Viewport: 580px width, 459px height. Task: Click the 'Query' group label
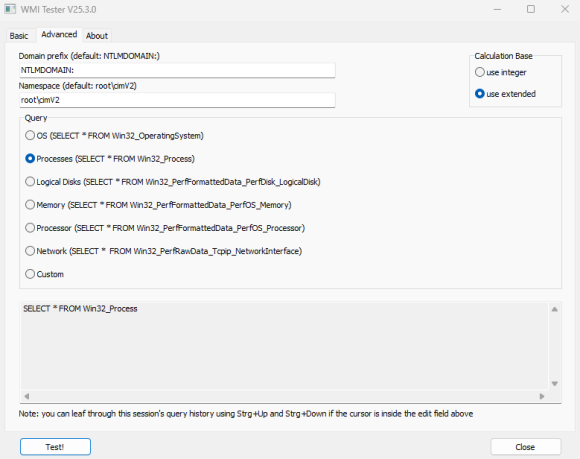tap(36, 118)
